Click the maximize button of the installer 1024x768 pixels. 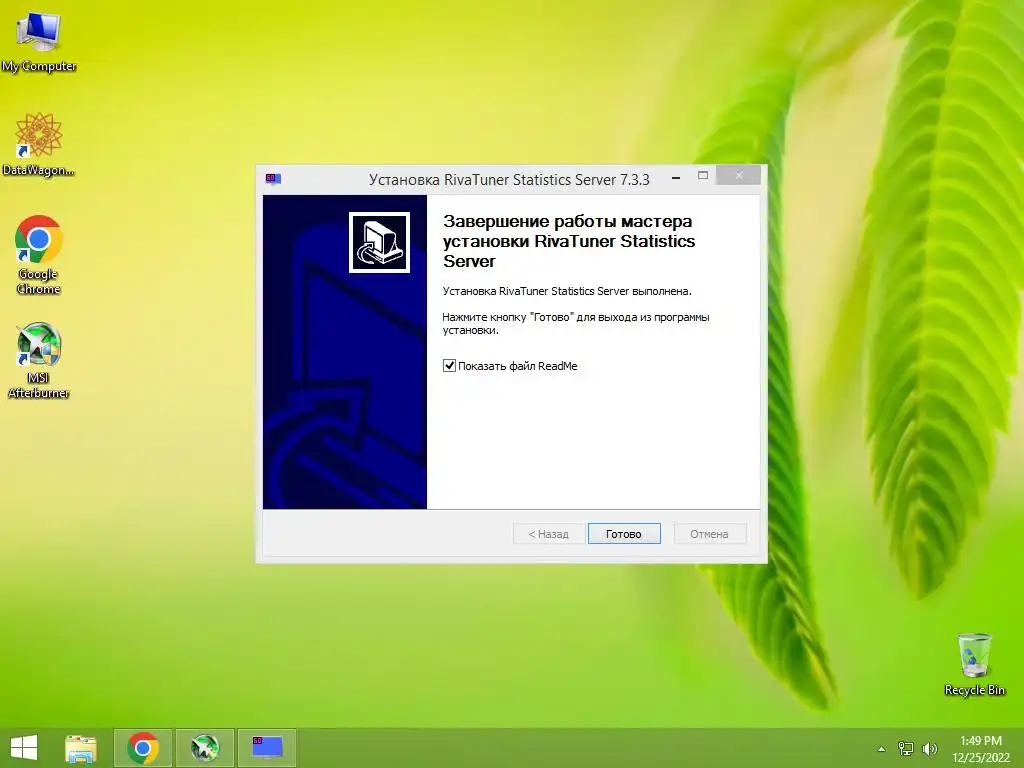point(703,175)
